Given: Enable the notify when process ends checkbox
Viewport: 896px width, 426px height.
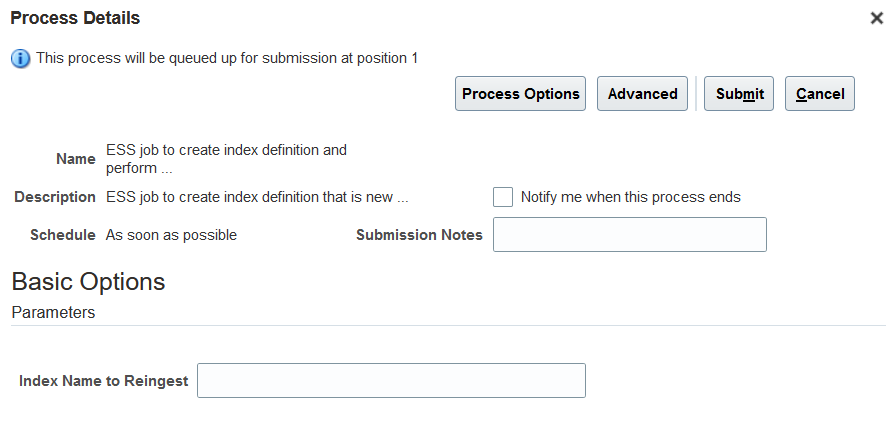Looking at the screenshot, I should coord(503,197).
